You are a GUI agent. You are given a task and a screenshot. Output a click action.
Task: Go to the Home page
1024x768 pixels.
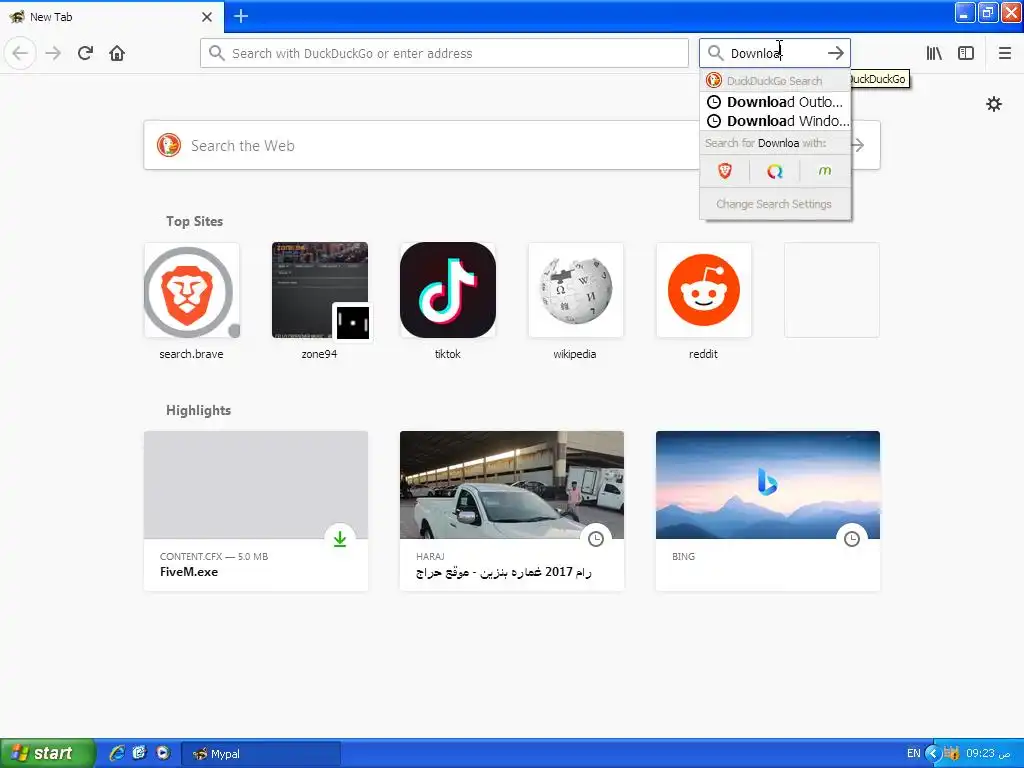[x=117, y=53]
